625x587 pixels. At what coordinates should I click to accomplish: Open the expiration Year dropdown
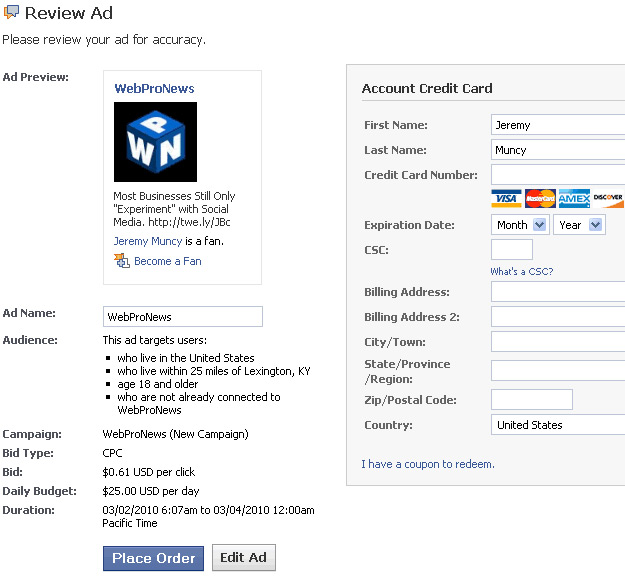[580, 225]
